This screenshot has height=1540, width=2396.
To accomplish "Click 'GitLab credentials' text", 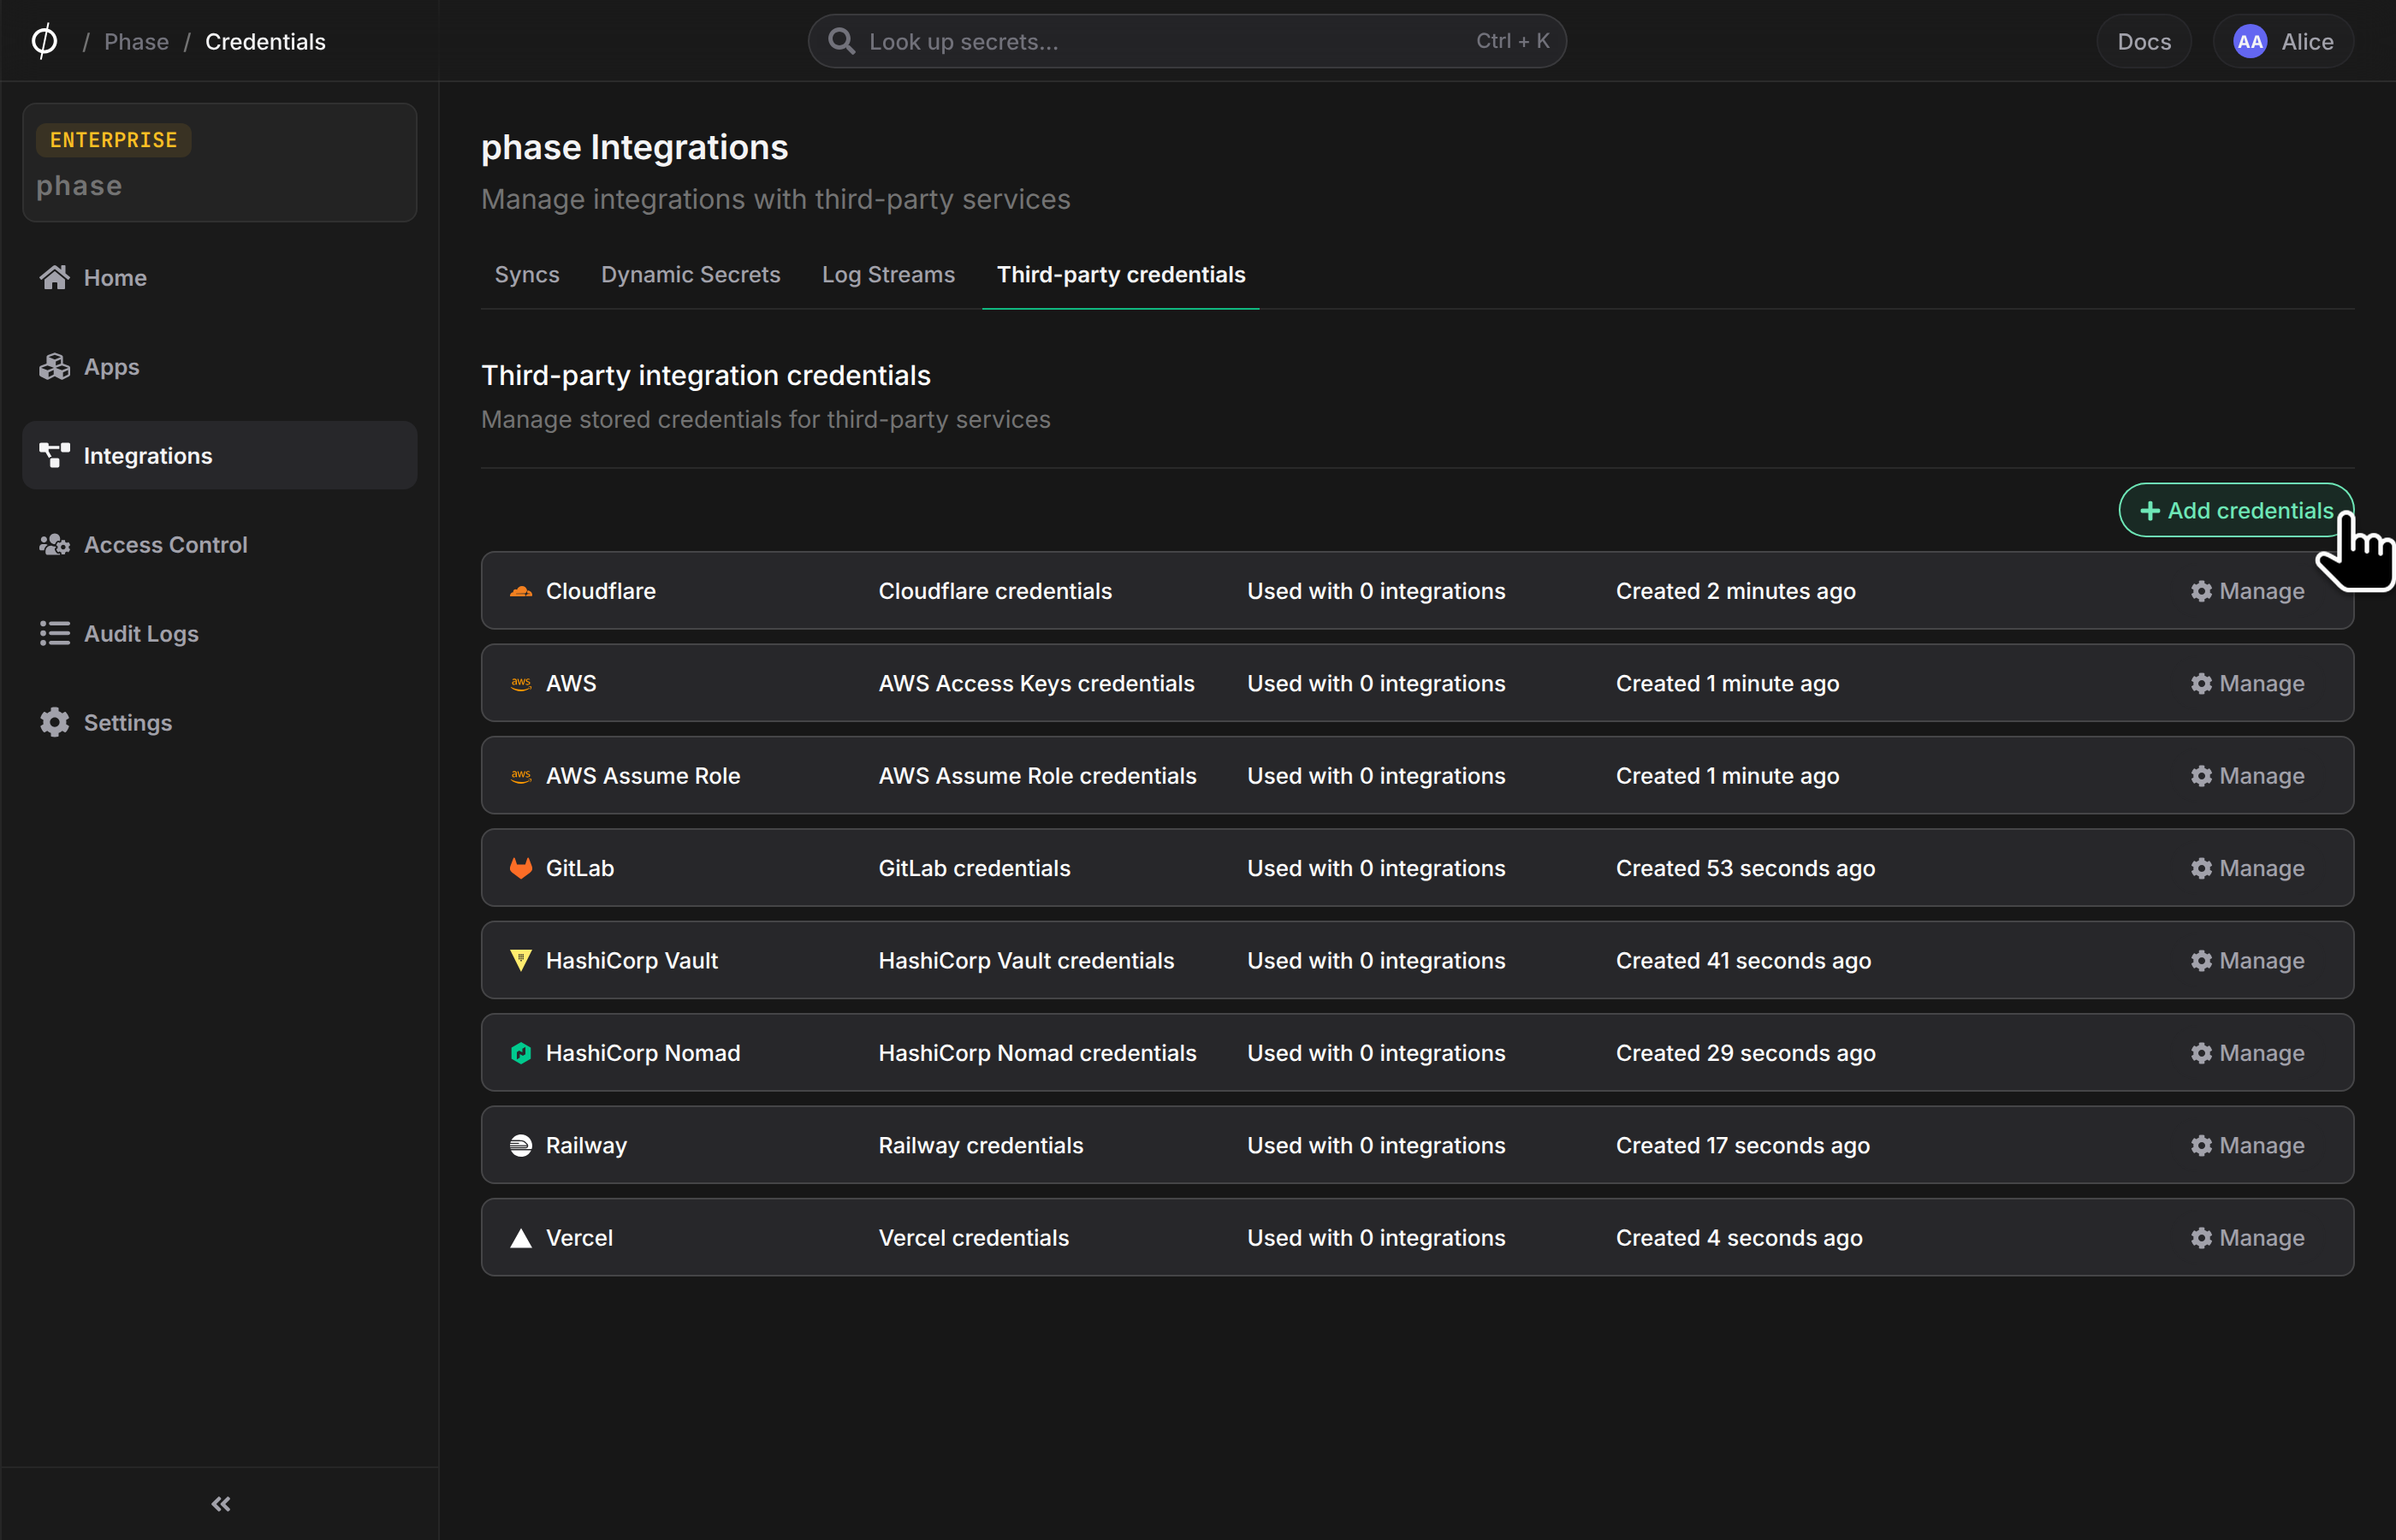I will click(974, 868).
